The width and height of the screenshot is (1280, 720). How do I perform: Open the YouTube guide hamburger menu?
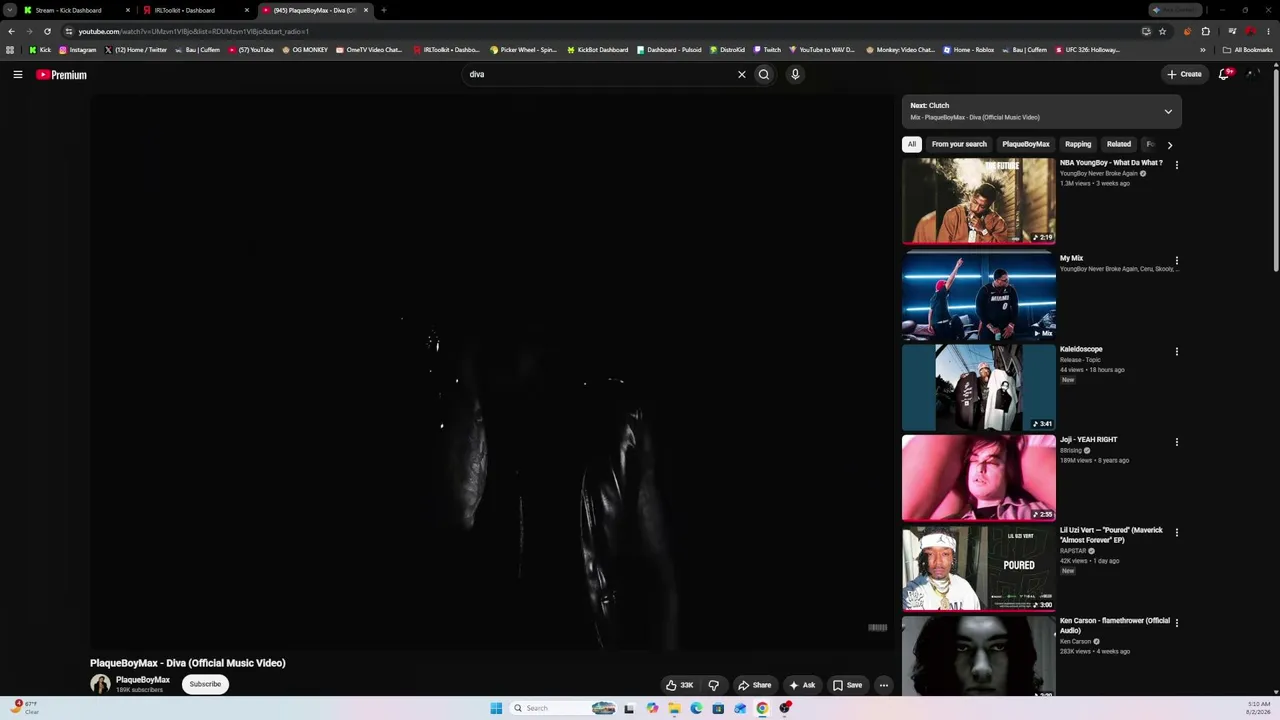point(18,74)
